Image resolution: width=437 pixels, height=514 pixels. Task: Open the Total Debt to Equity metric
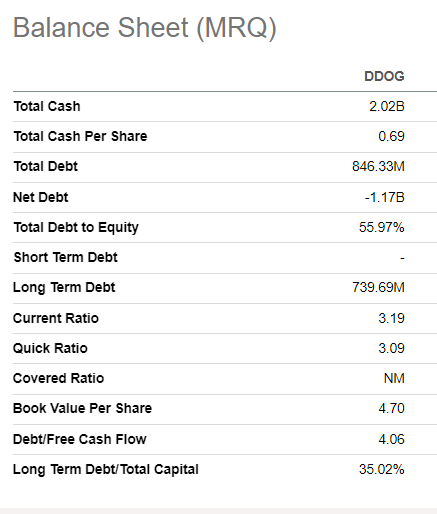(x=76, y=227)
